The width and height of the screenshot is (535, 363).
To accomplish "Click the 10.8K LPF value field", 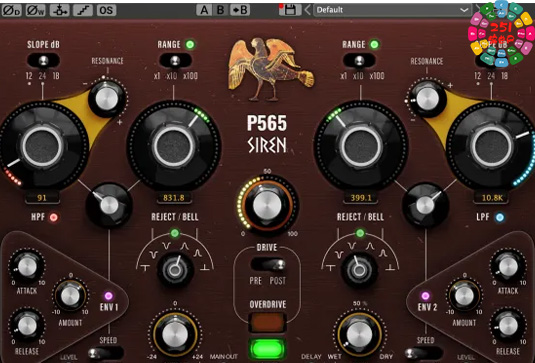I will click(492, 198).
